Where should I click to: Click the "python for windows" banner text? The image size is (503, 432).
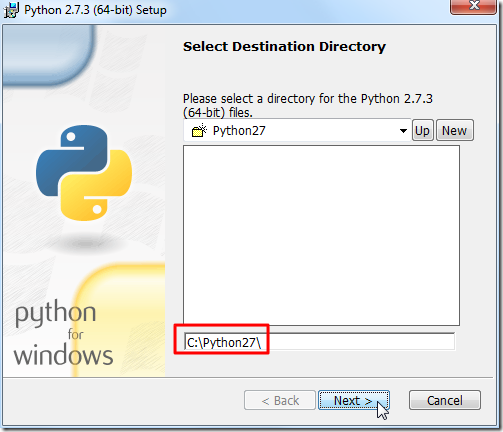point(63,333)
